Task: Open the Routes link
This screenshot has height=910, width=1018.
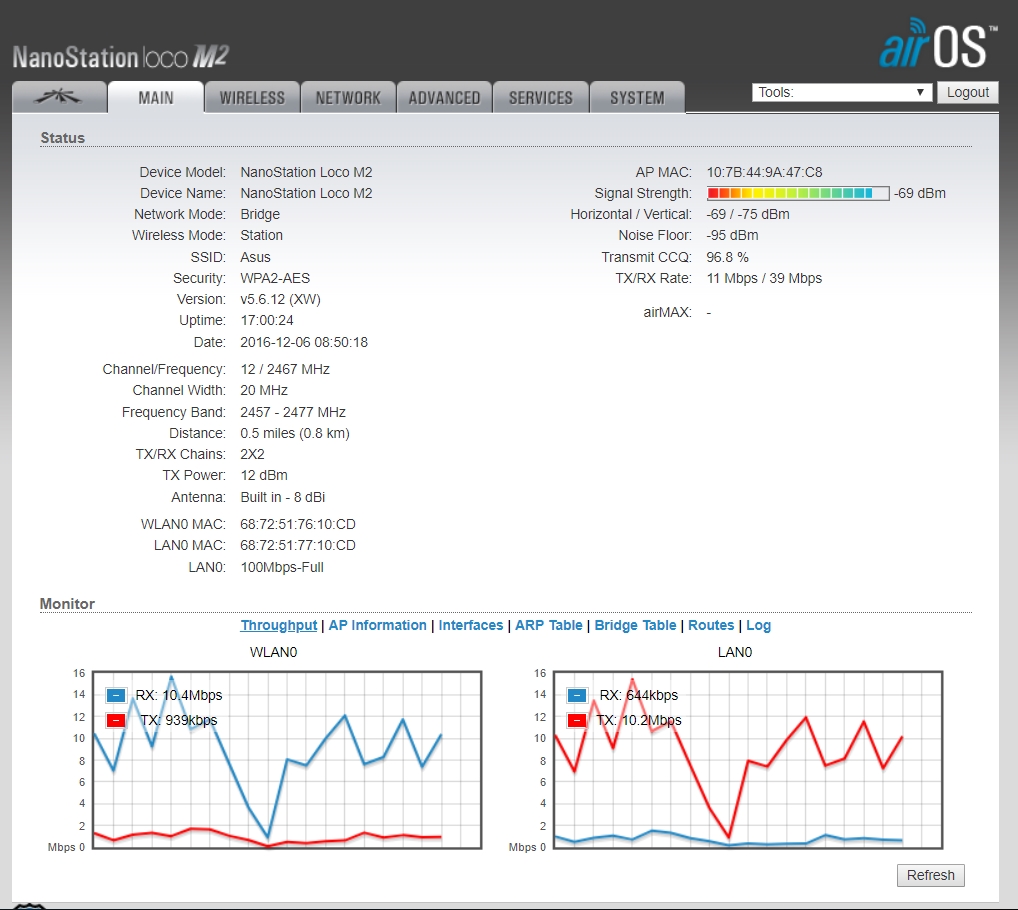Action: pyautogui.click(x=711, y=625)
